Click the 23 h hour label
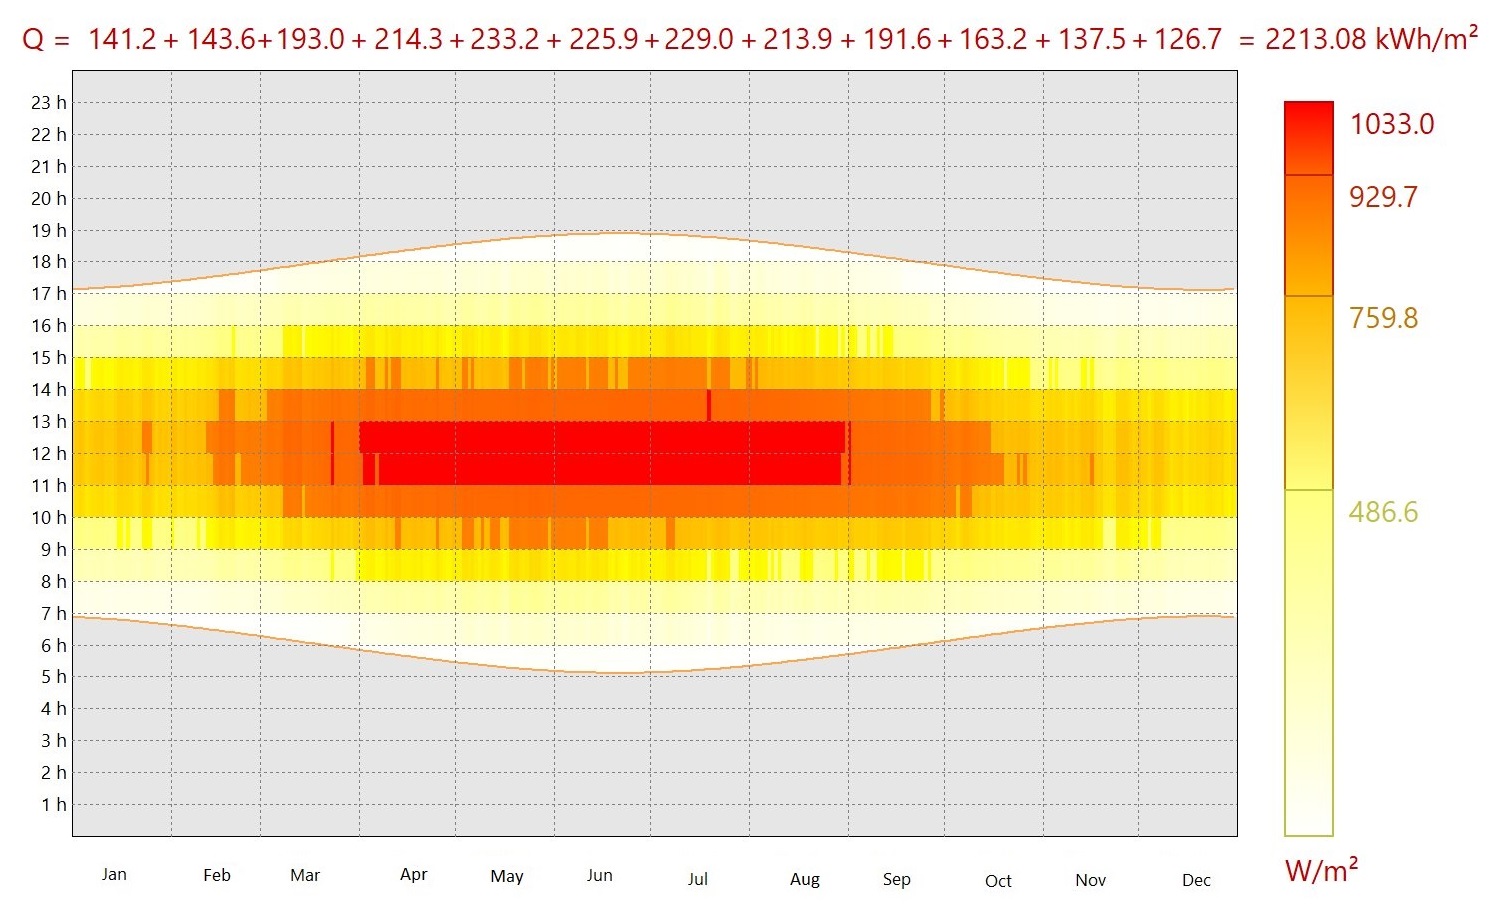The height and width of the screenshot is (906, 1494). click(x=49, y=102)
